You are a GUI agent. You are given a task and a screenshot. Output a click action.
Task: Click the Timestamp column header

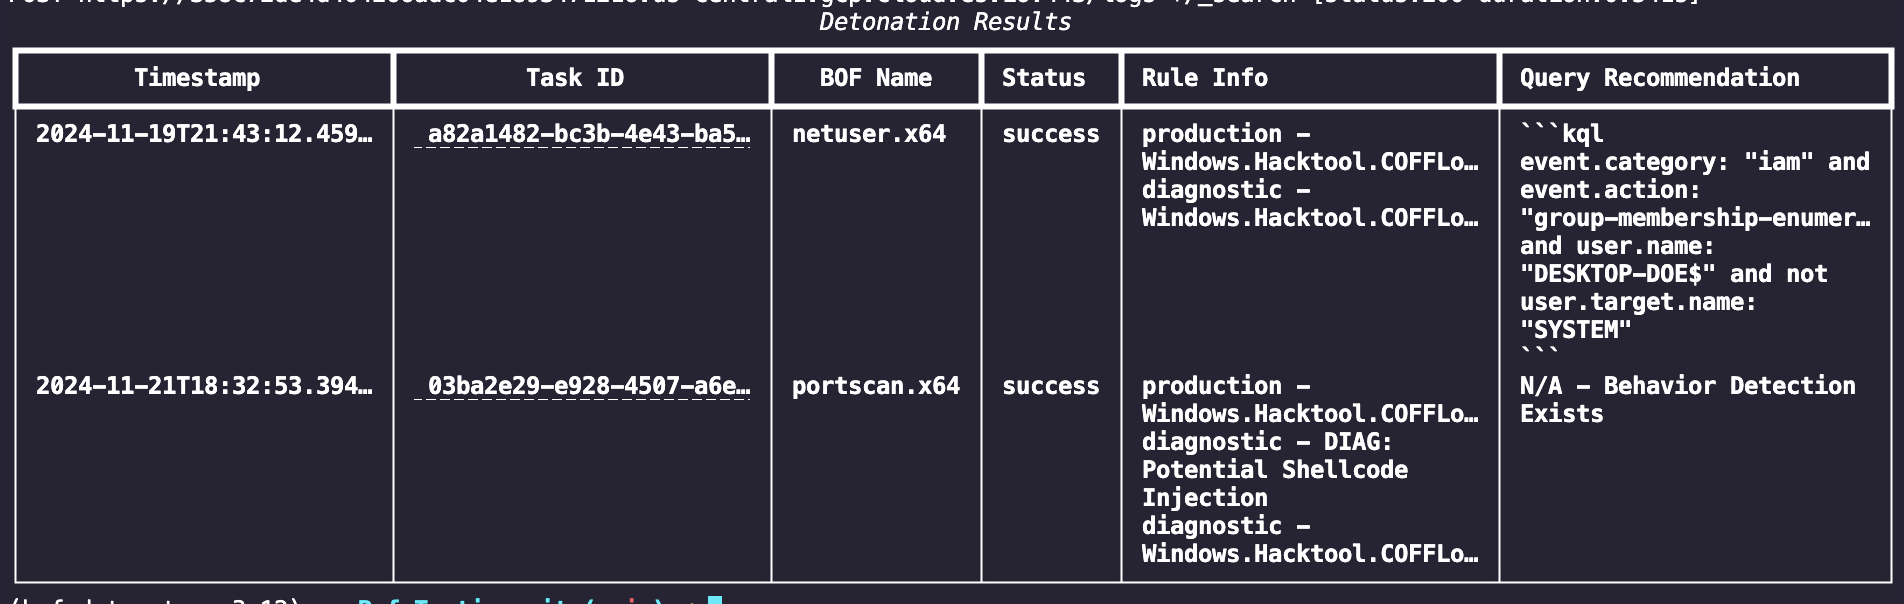click(x=197, y=78)
